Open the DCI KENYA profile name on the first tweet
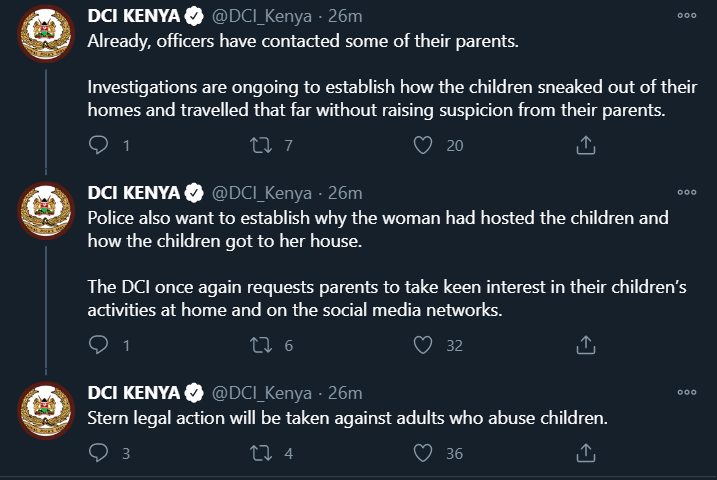Screen dimensions: 717x480 tap(134, 16)
